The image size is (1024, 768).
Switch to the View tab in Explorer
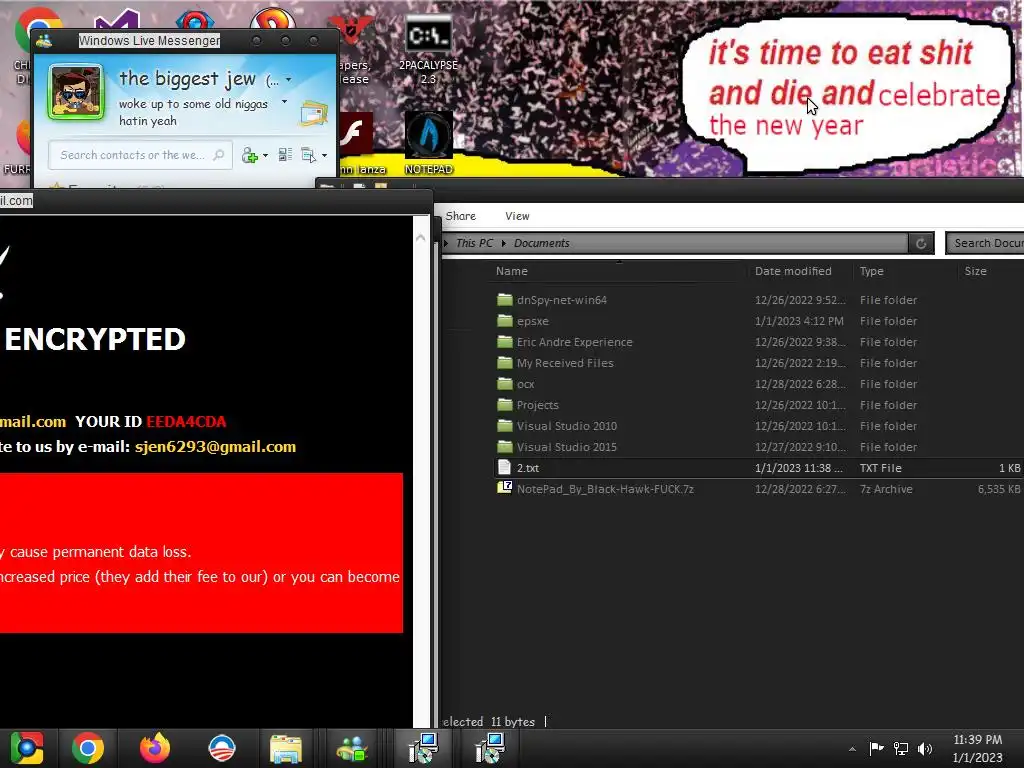coord(517,216)
